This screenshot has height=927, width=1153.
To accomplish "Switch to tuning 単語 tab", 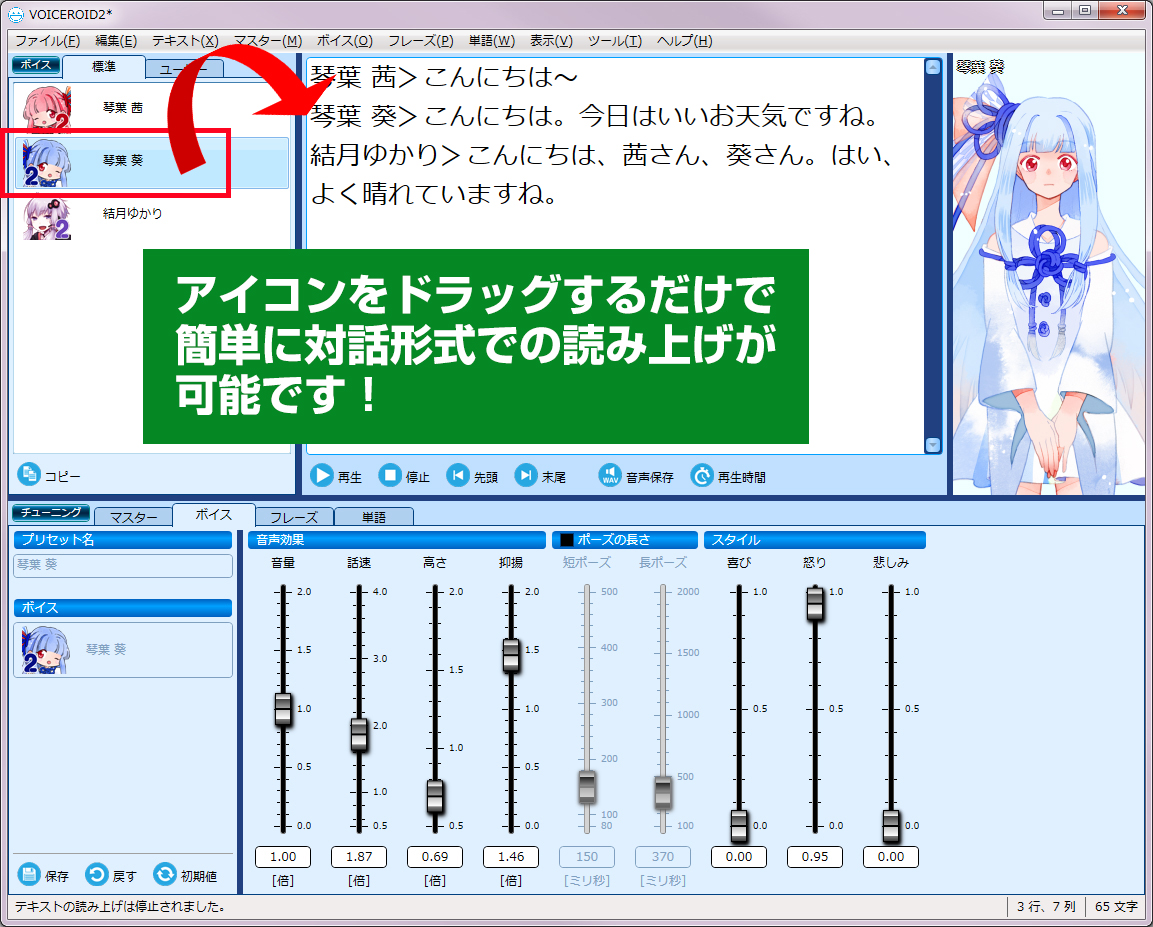I will 374,517.
